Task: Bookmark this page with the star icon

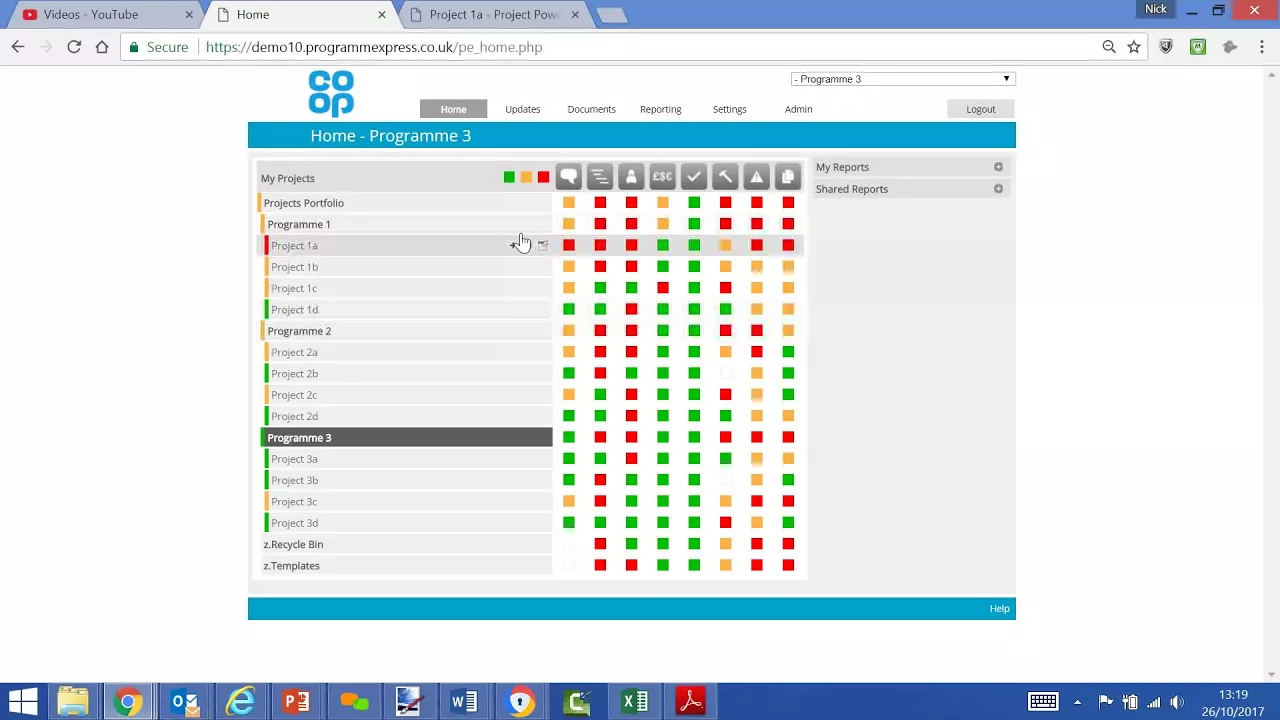Action: tap(1134, 47)
